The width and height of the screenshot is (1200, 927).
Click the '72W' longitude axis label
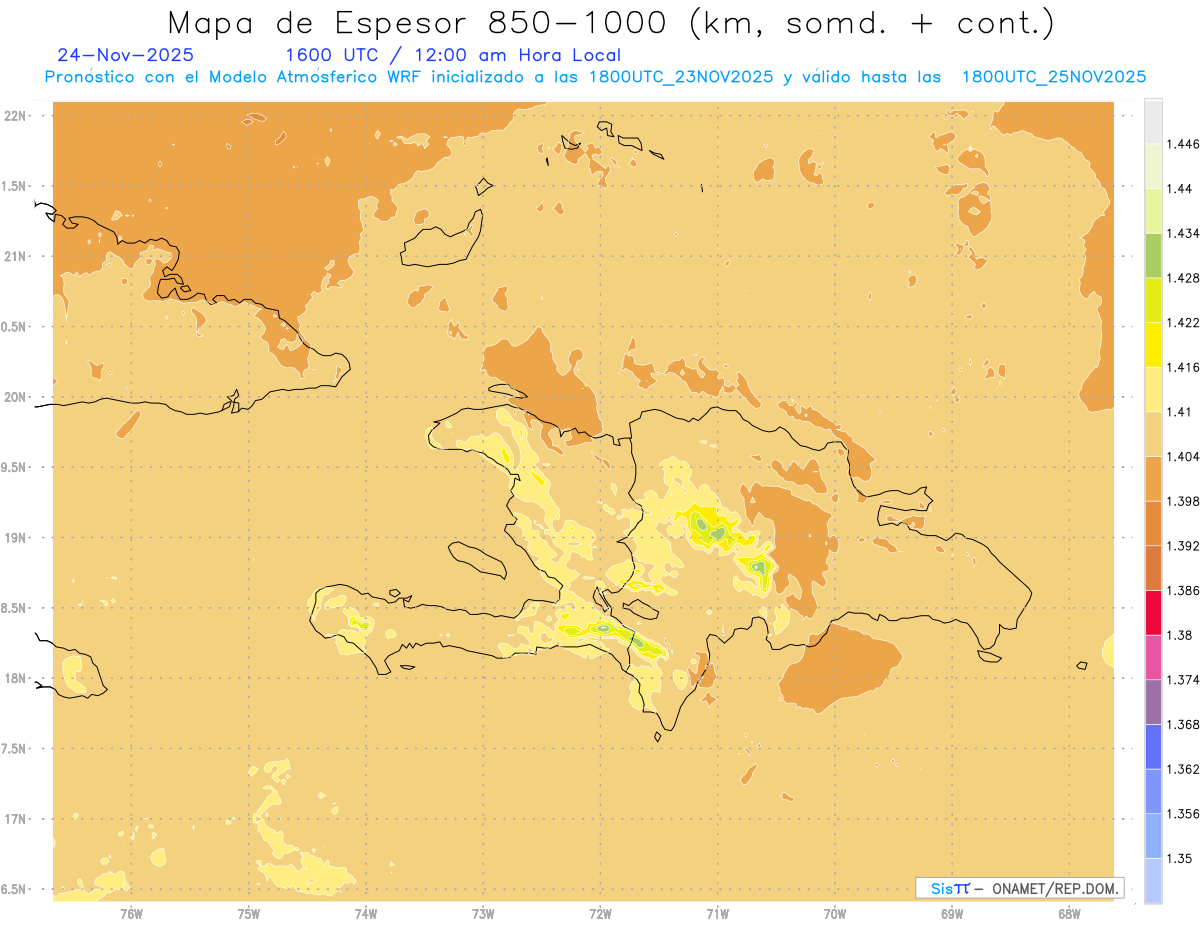point(600,914)
